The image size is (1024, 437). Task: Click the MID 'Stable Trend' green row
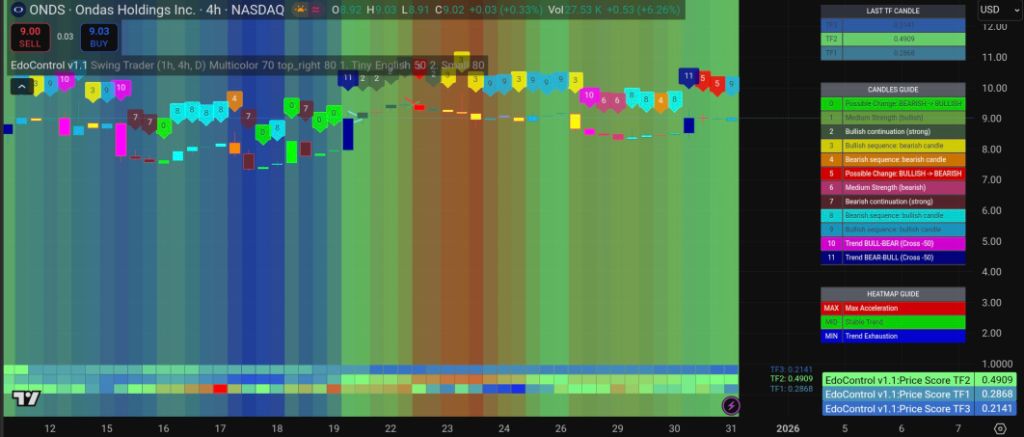(893, 322)
